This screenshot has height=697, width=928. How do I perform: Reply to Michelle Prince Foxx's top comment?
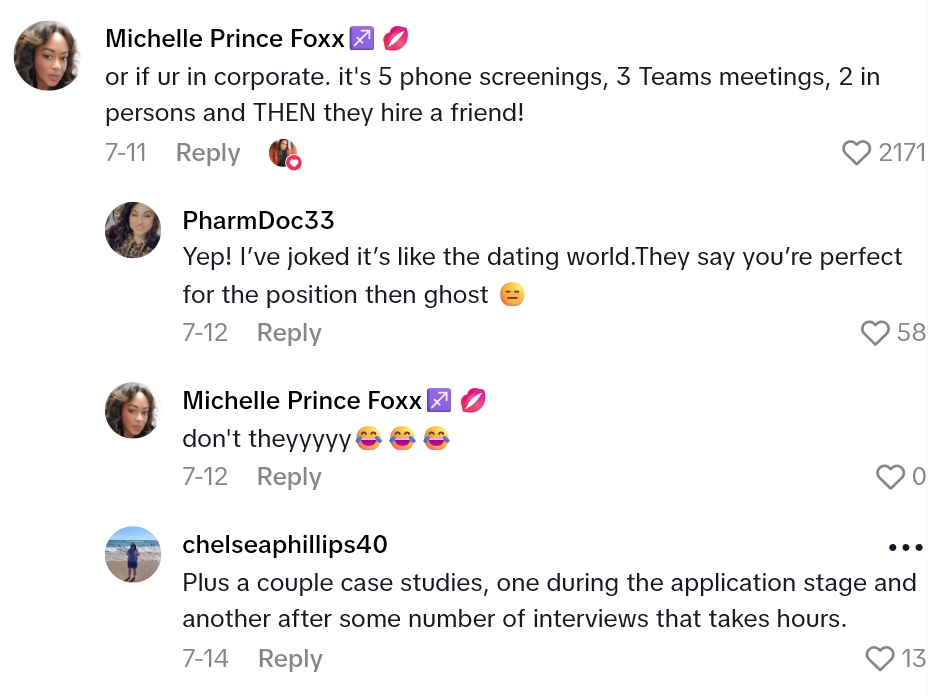pos(208,152)
